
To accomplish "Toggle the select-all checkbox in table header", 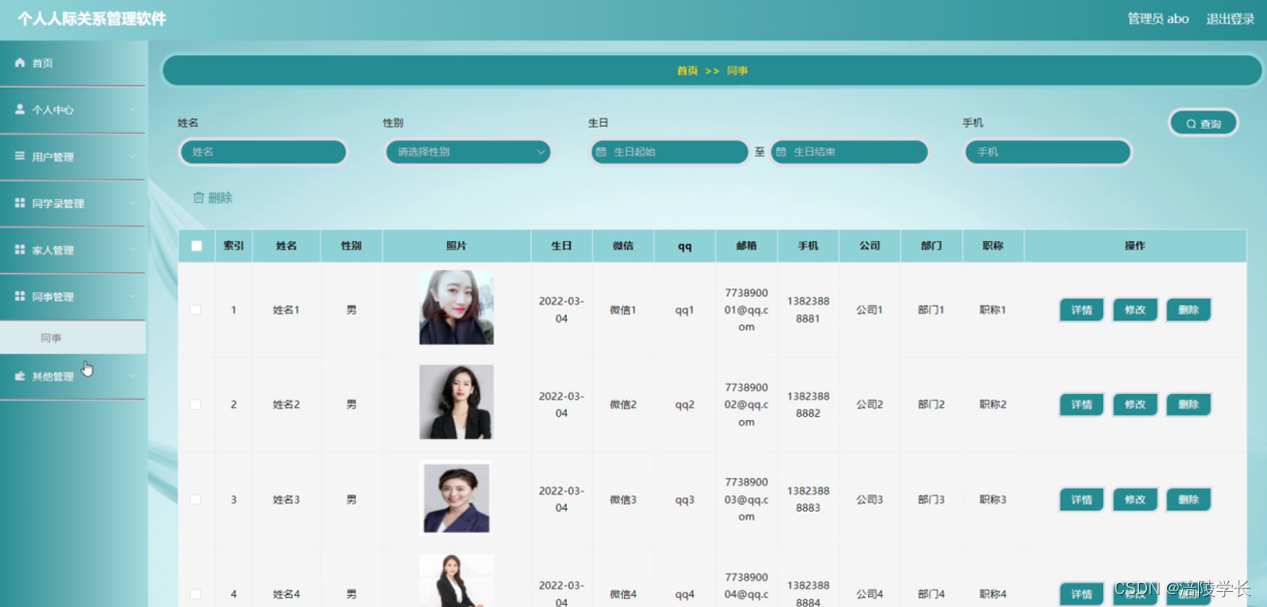I will (196, 246).
